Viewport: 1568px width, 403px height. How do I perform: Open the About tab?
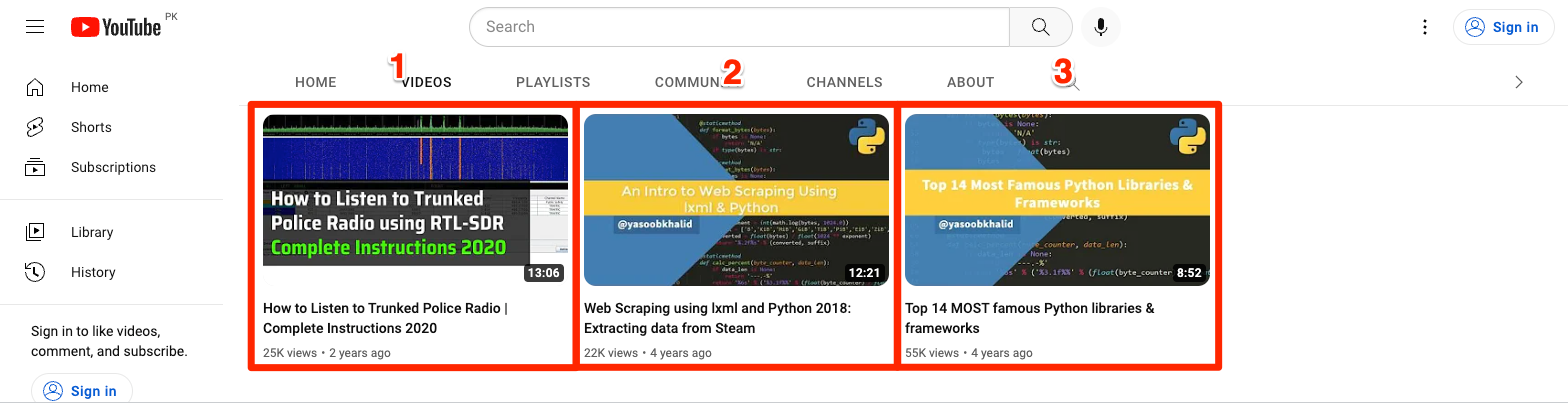[970, 83]
